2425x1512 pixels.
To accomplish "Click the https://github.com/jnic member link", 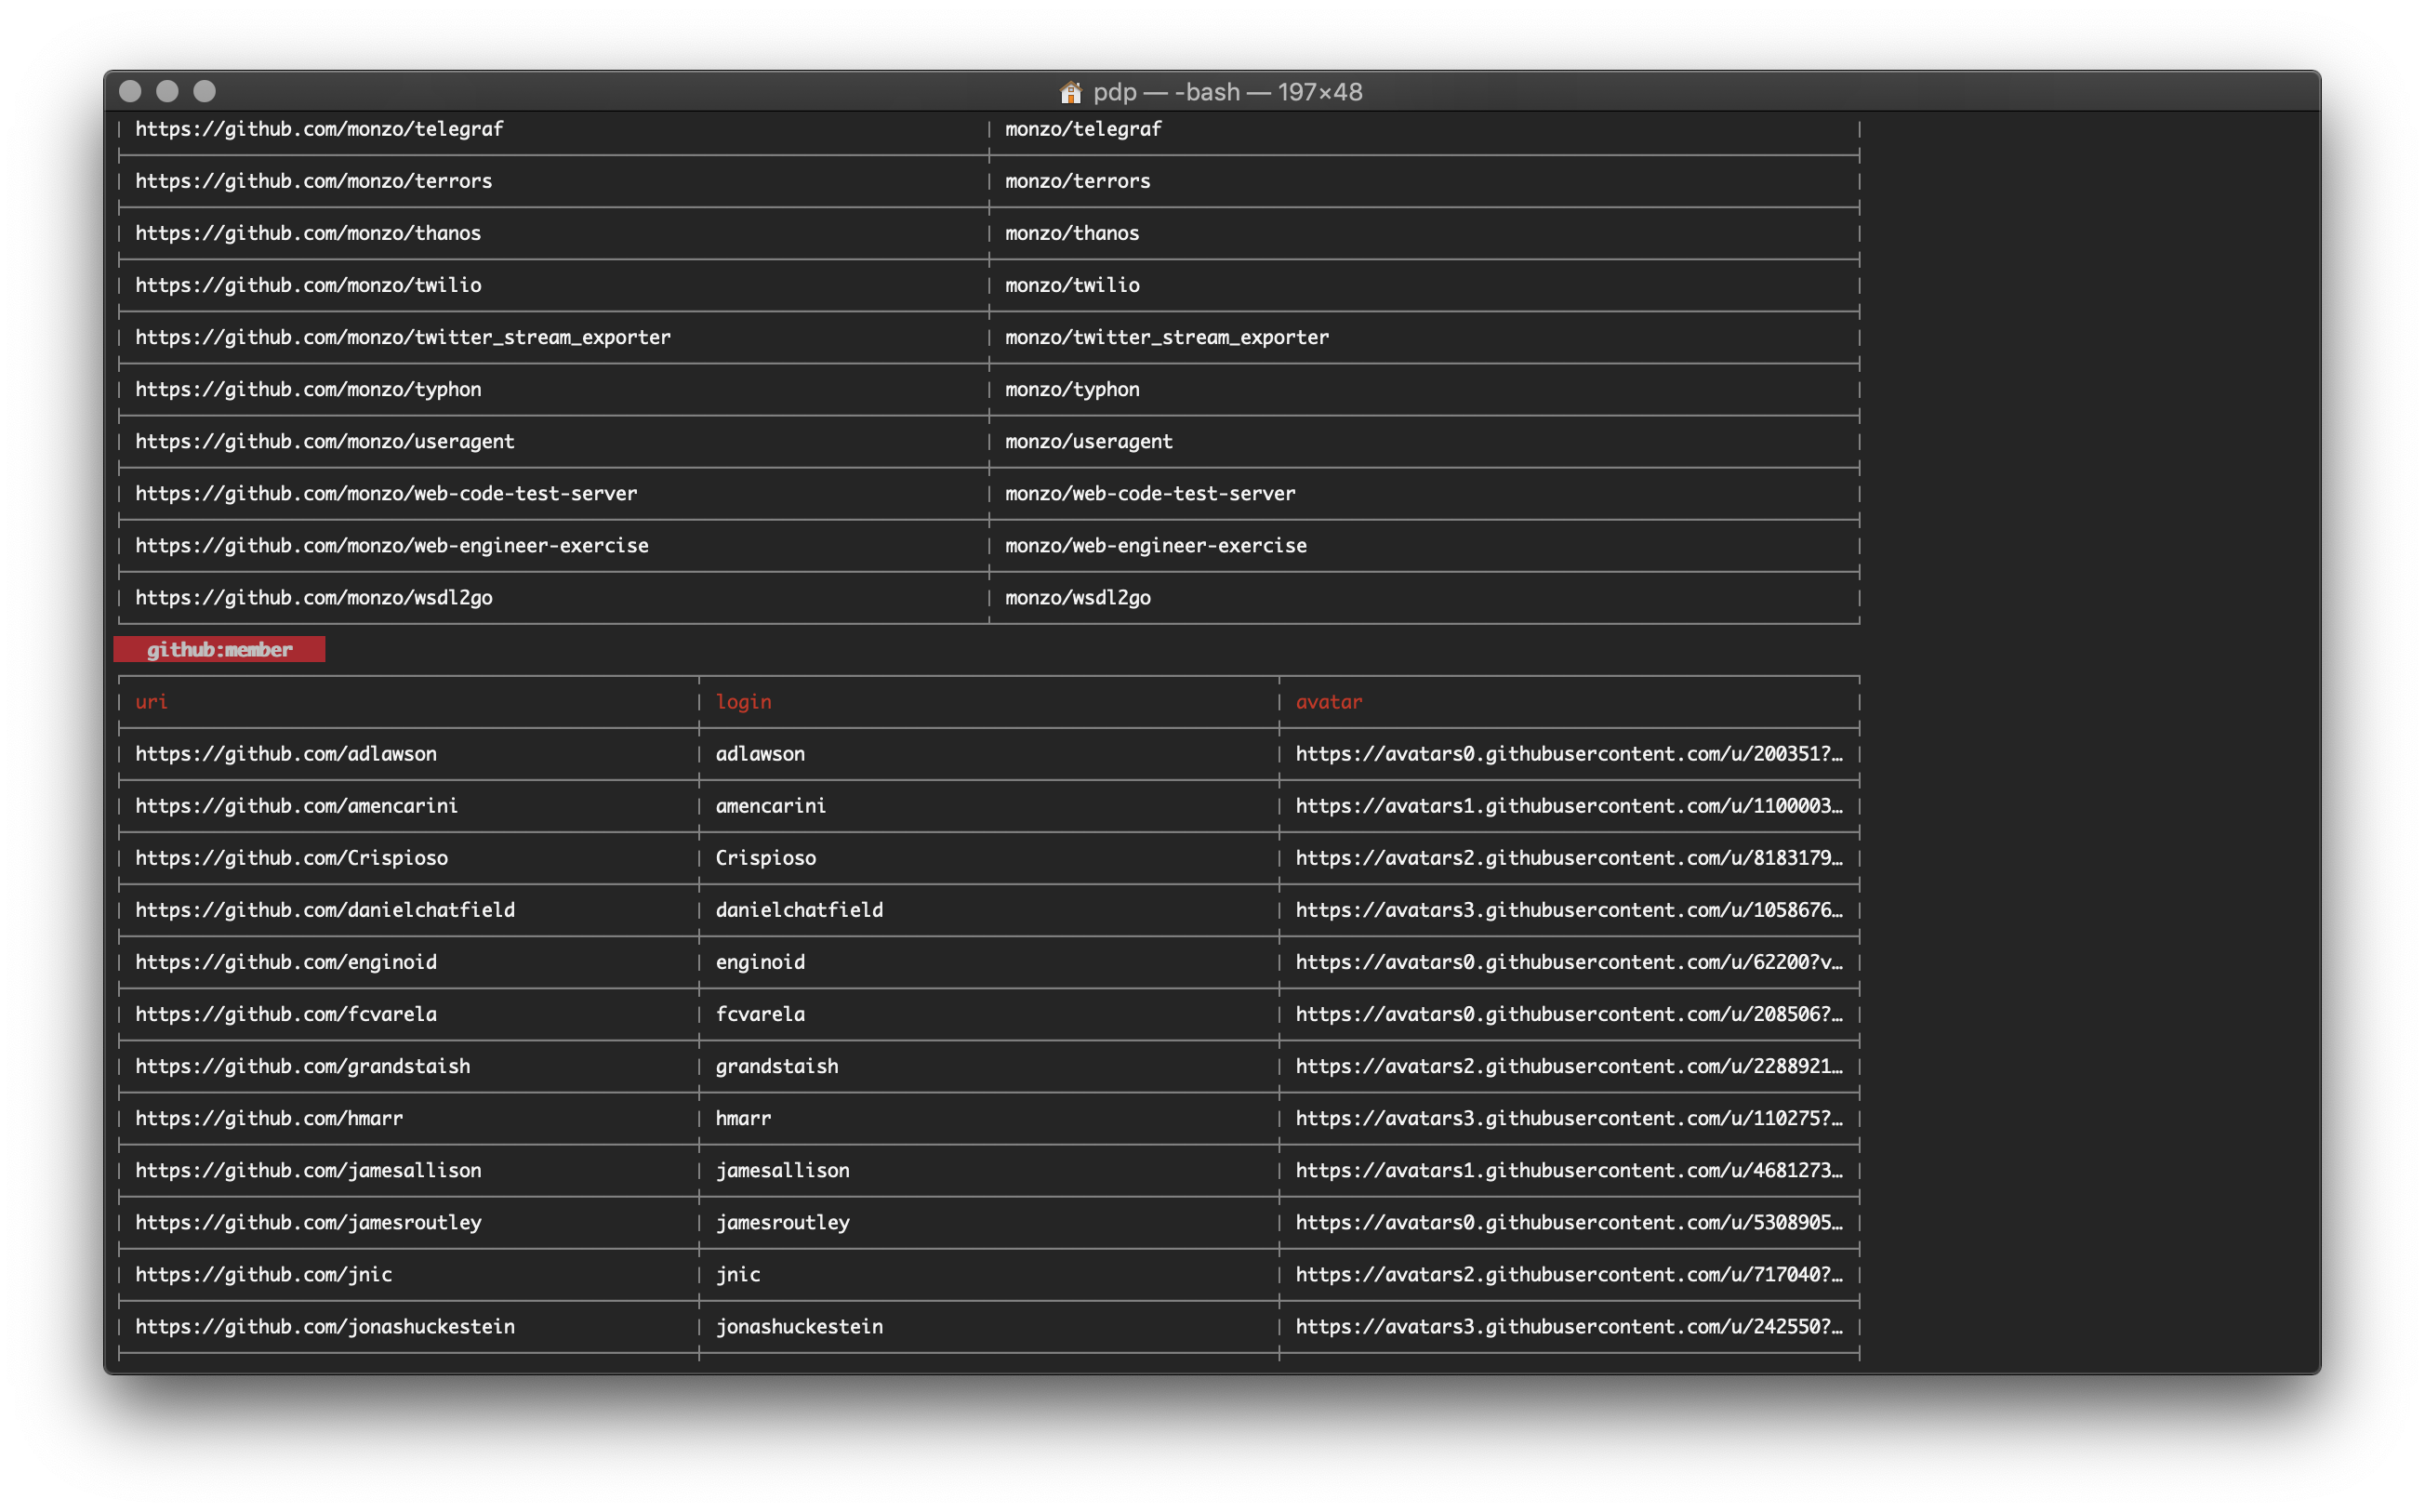I will point(264,1275).
